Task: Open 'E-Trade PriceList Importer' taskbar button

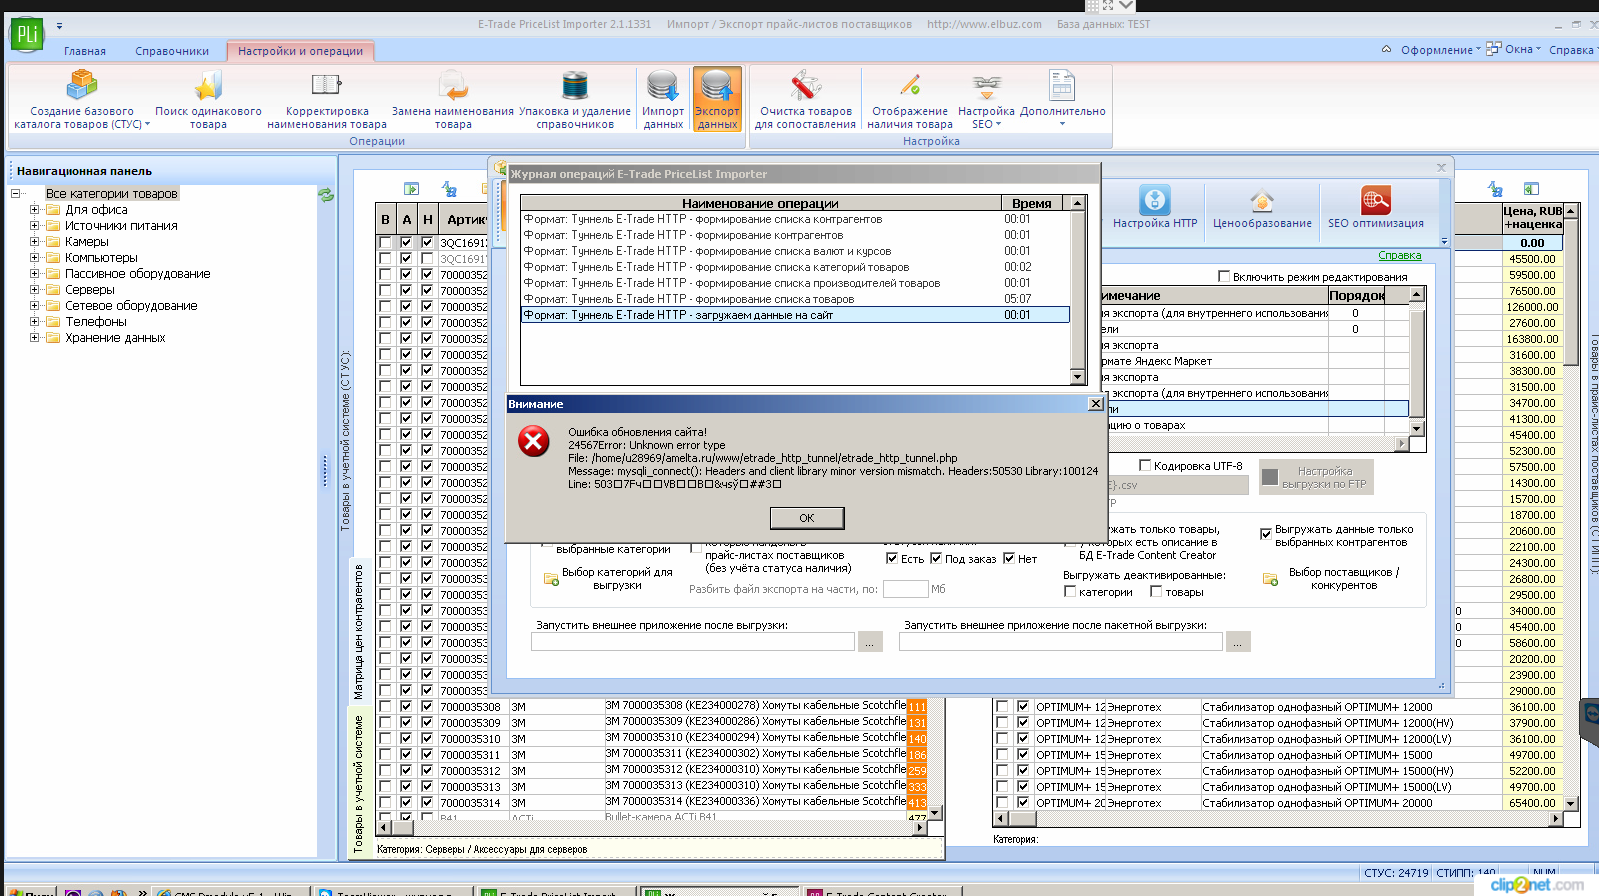Action: (x=555, y=891)
